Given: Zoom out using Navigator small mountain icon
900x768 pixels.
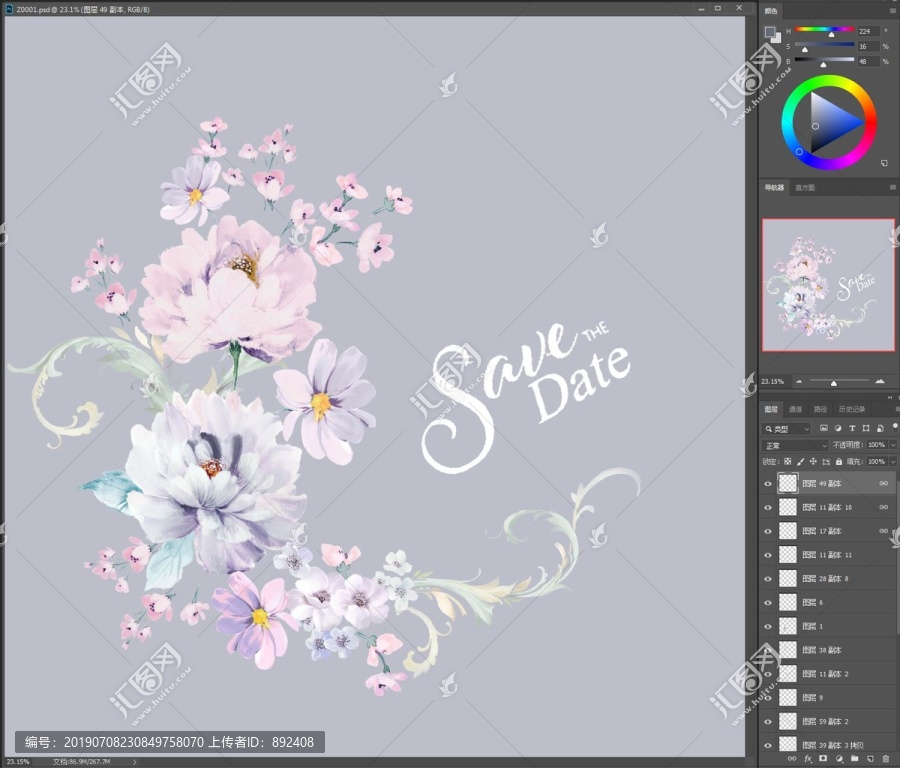Looking at the screenshot, I should [x=799, y=382].
